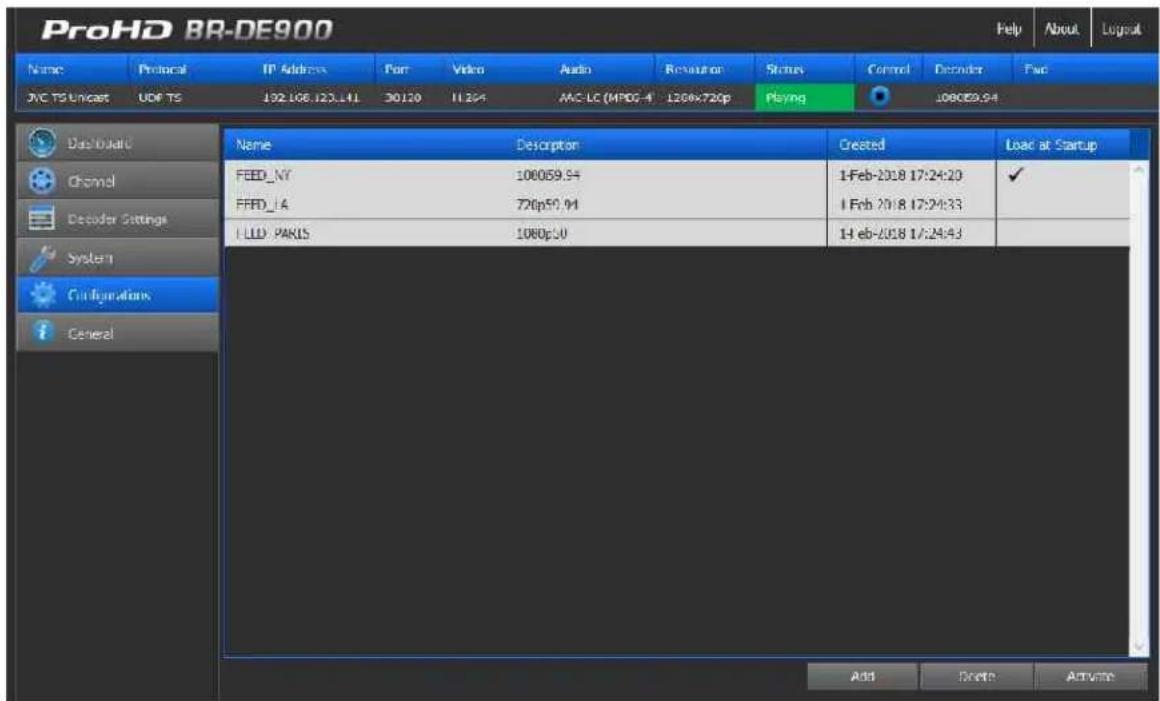Select the FEED_PARIS configuration row
The height and width of the screenshot is (701, 1160).
tap(677, 233)
